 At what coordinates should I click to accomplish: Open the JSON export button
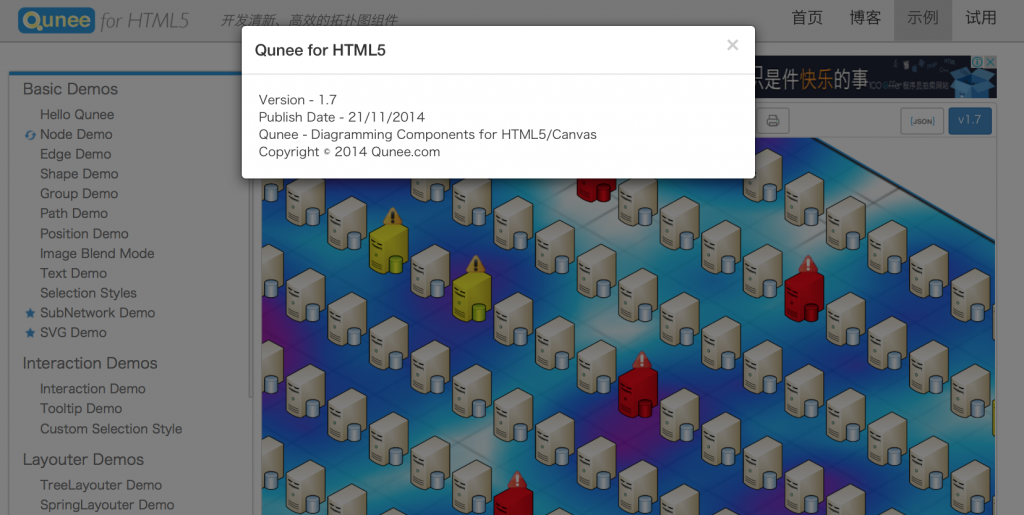pyautogui.click(x=922, y=121)
